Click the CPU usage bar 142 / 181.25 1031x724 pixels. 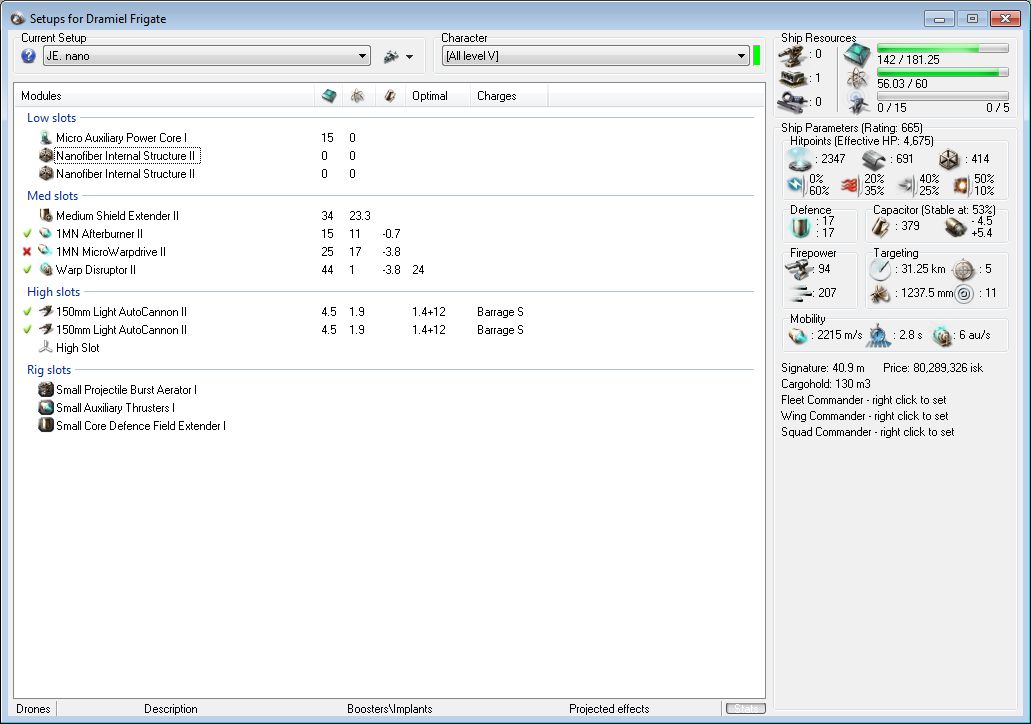942,49
